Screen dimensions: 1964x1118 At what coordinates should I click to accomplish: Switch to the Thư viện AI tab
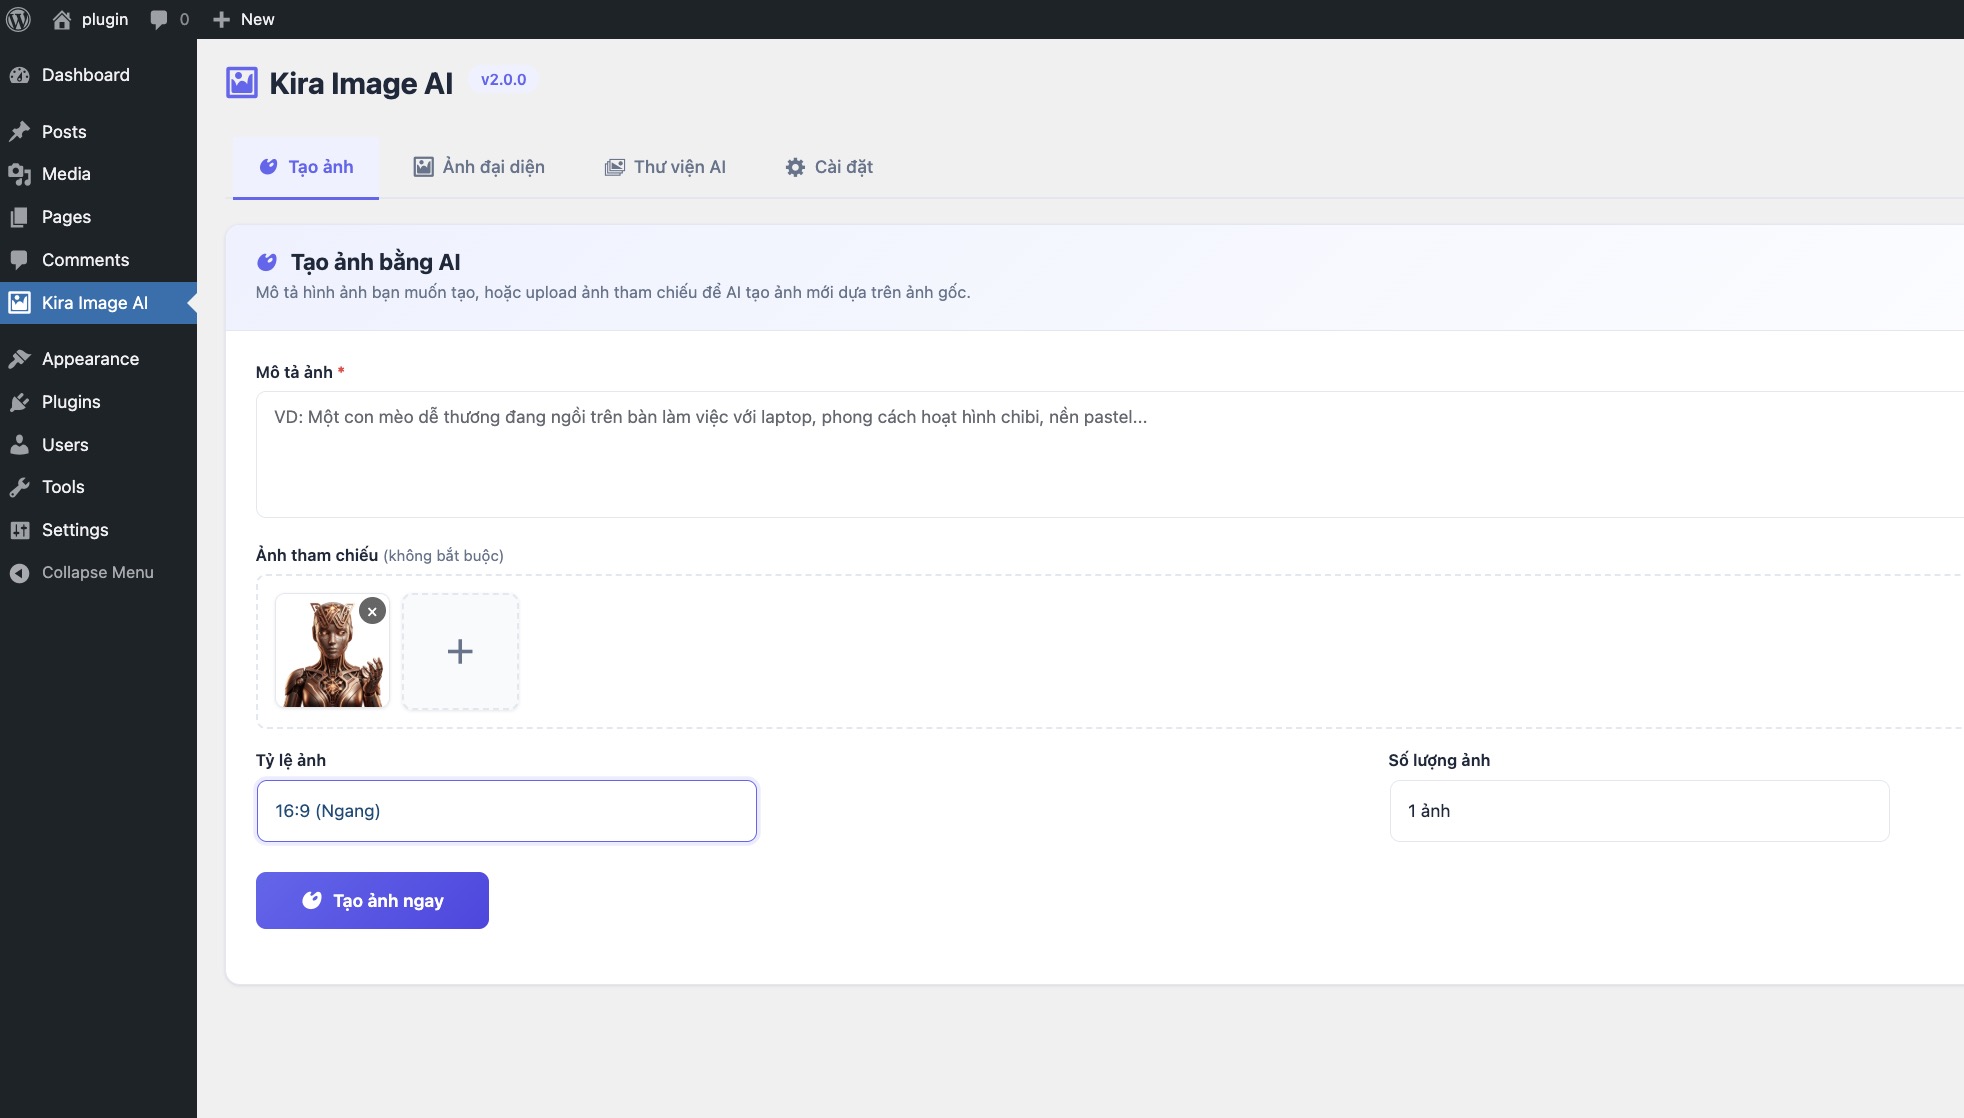point(665,167)
